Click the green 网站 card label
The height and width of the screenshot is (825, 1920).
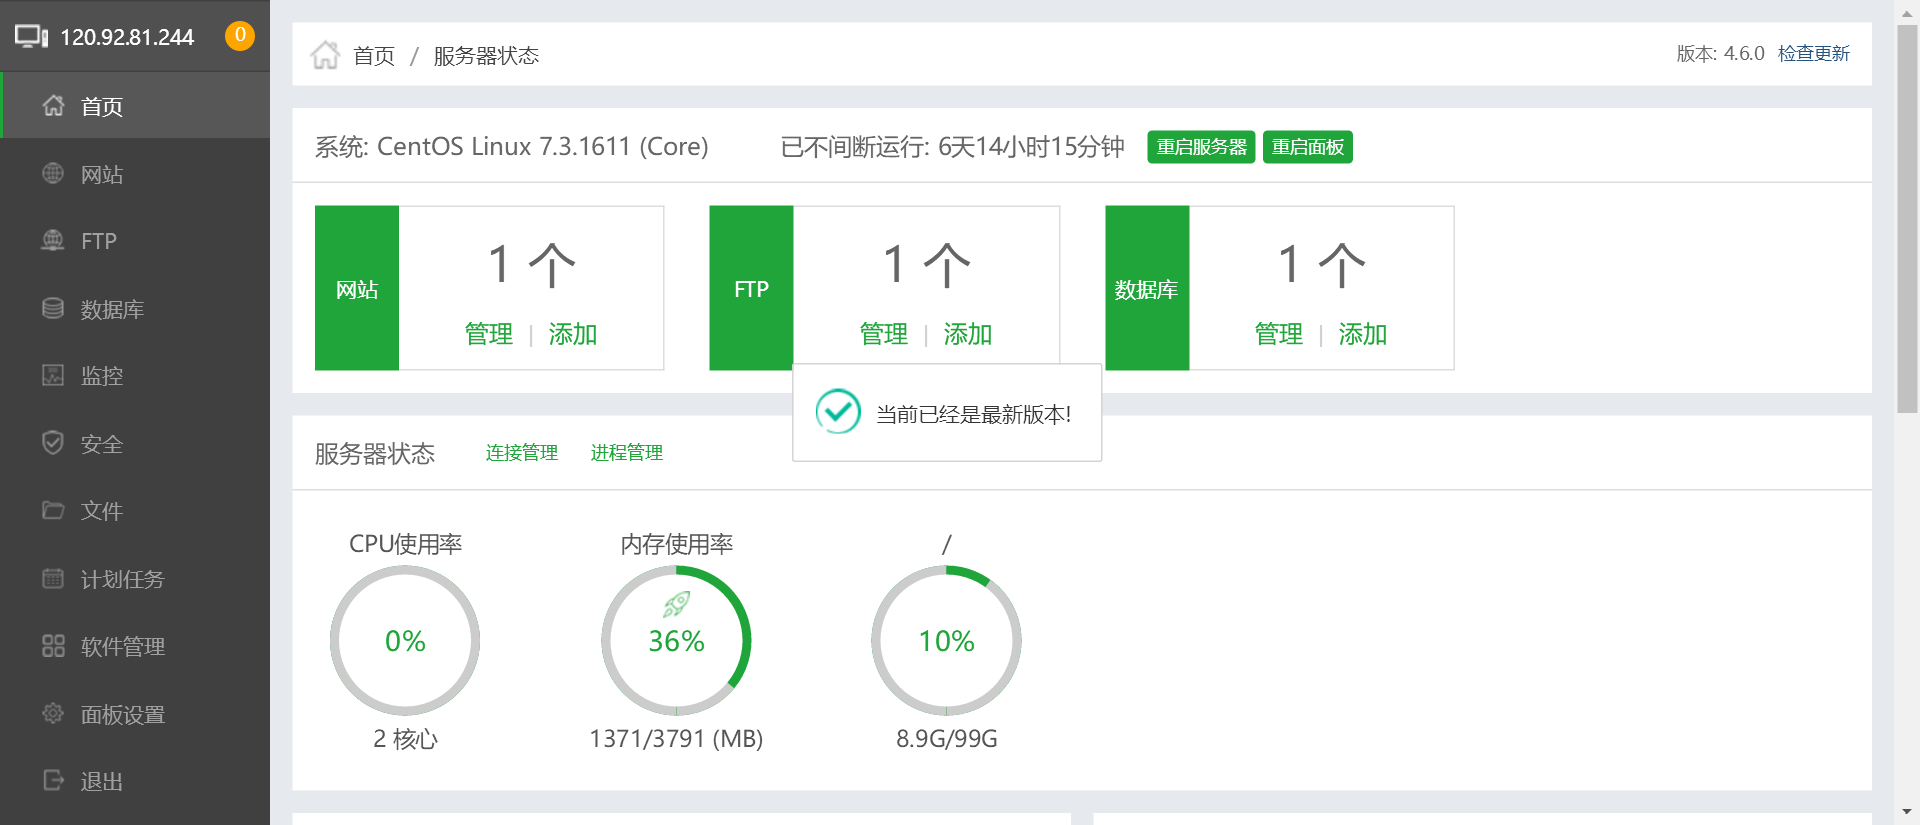tap(357, 288)
